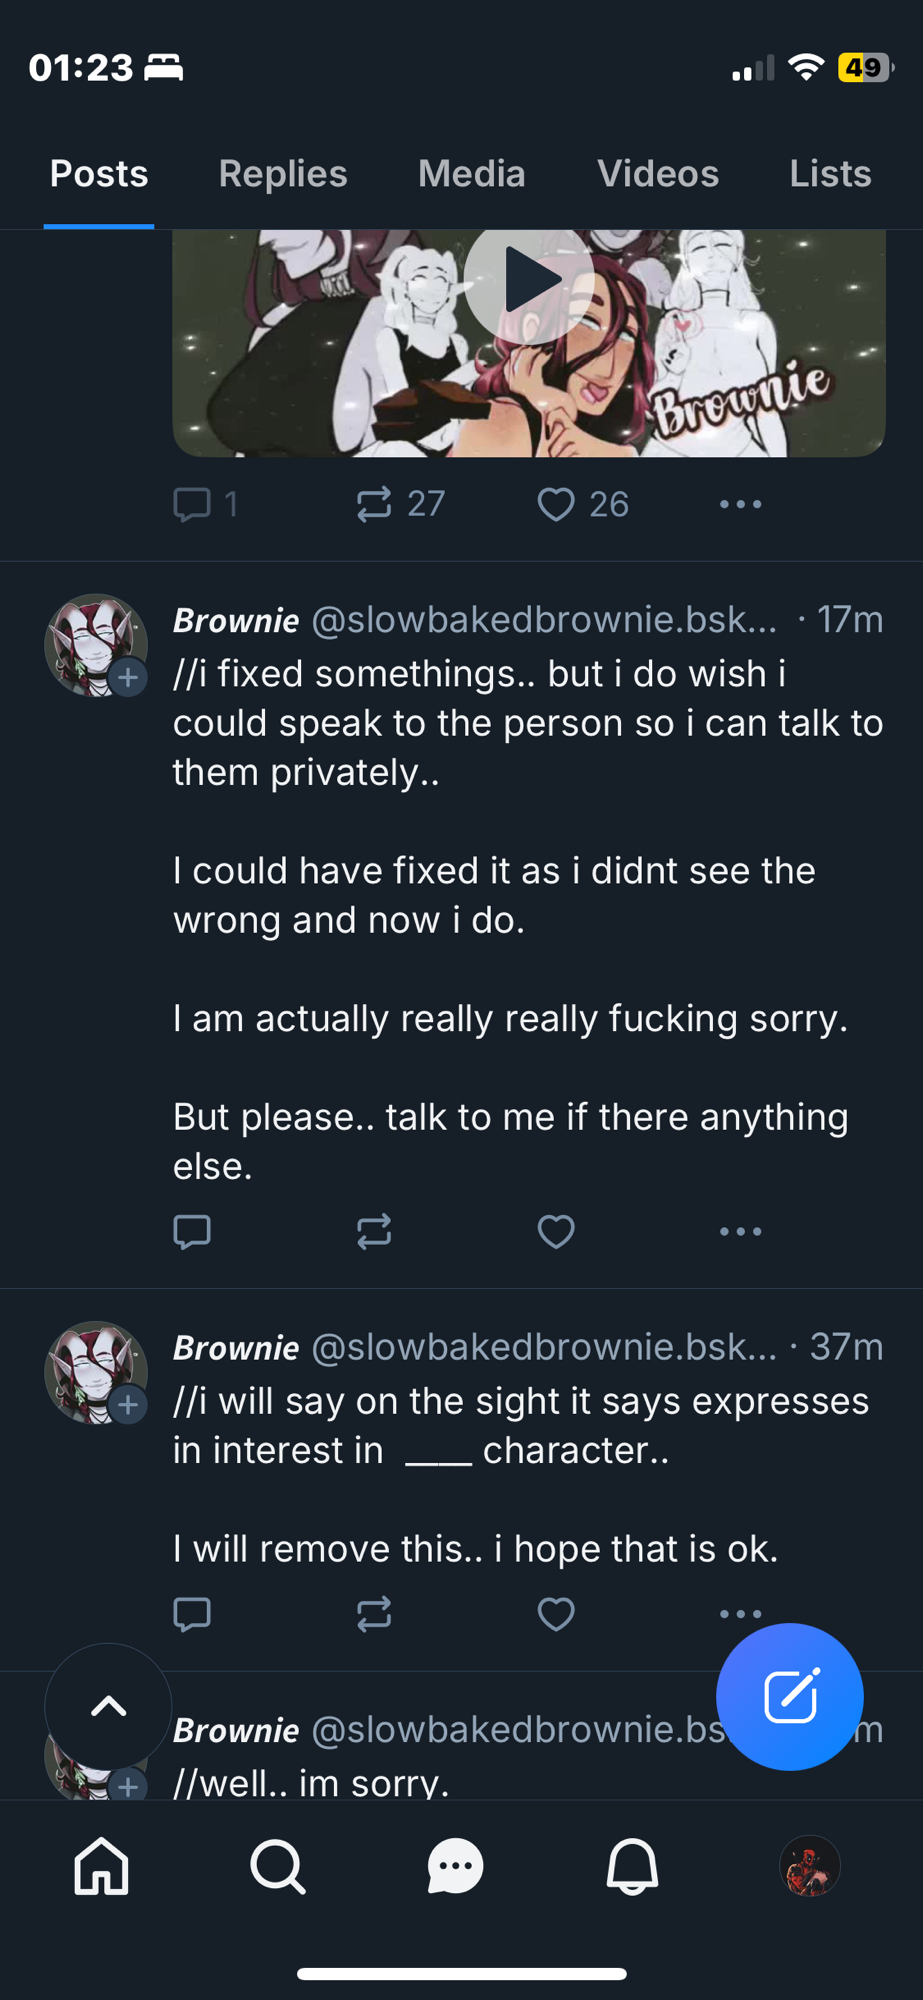This screenshot has width=923, height=2000.
Task: Follow Brownie via avatar plus badge on 17m post
Action: [x=128, y=677]
